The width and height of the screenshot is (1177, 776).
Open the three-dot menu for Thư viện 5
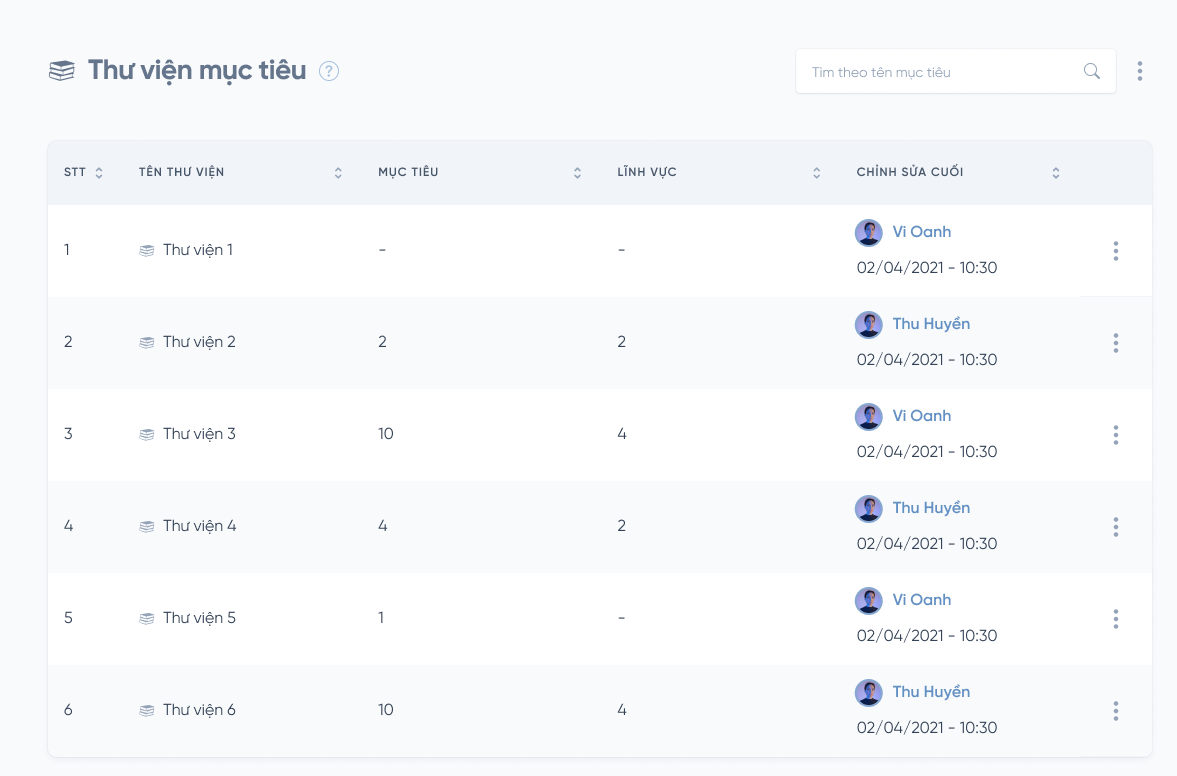[1116, 619]
